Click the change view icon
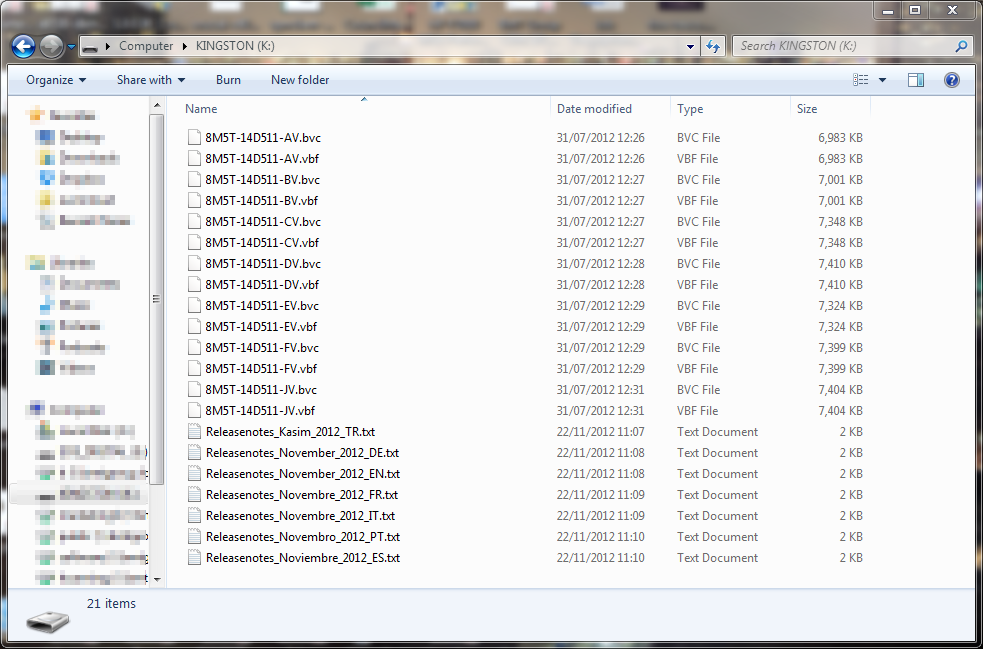 coord(860,80)
